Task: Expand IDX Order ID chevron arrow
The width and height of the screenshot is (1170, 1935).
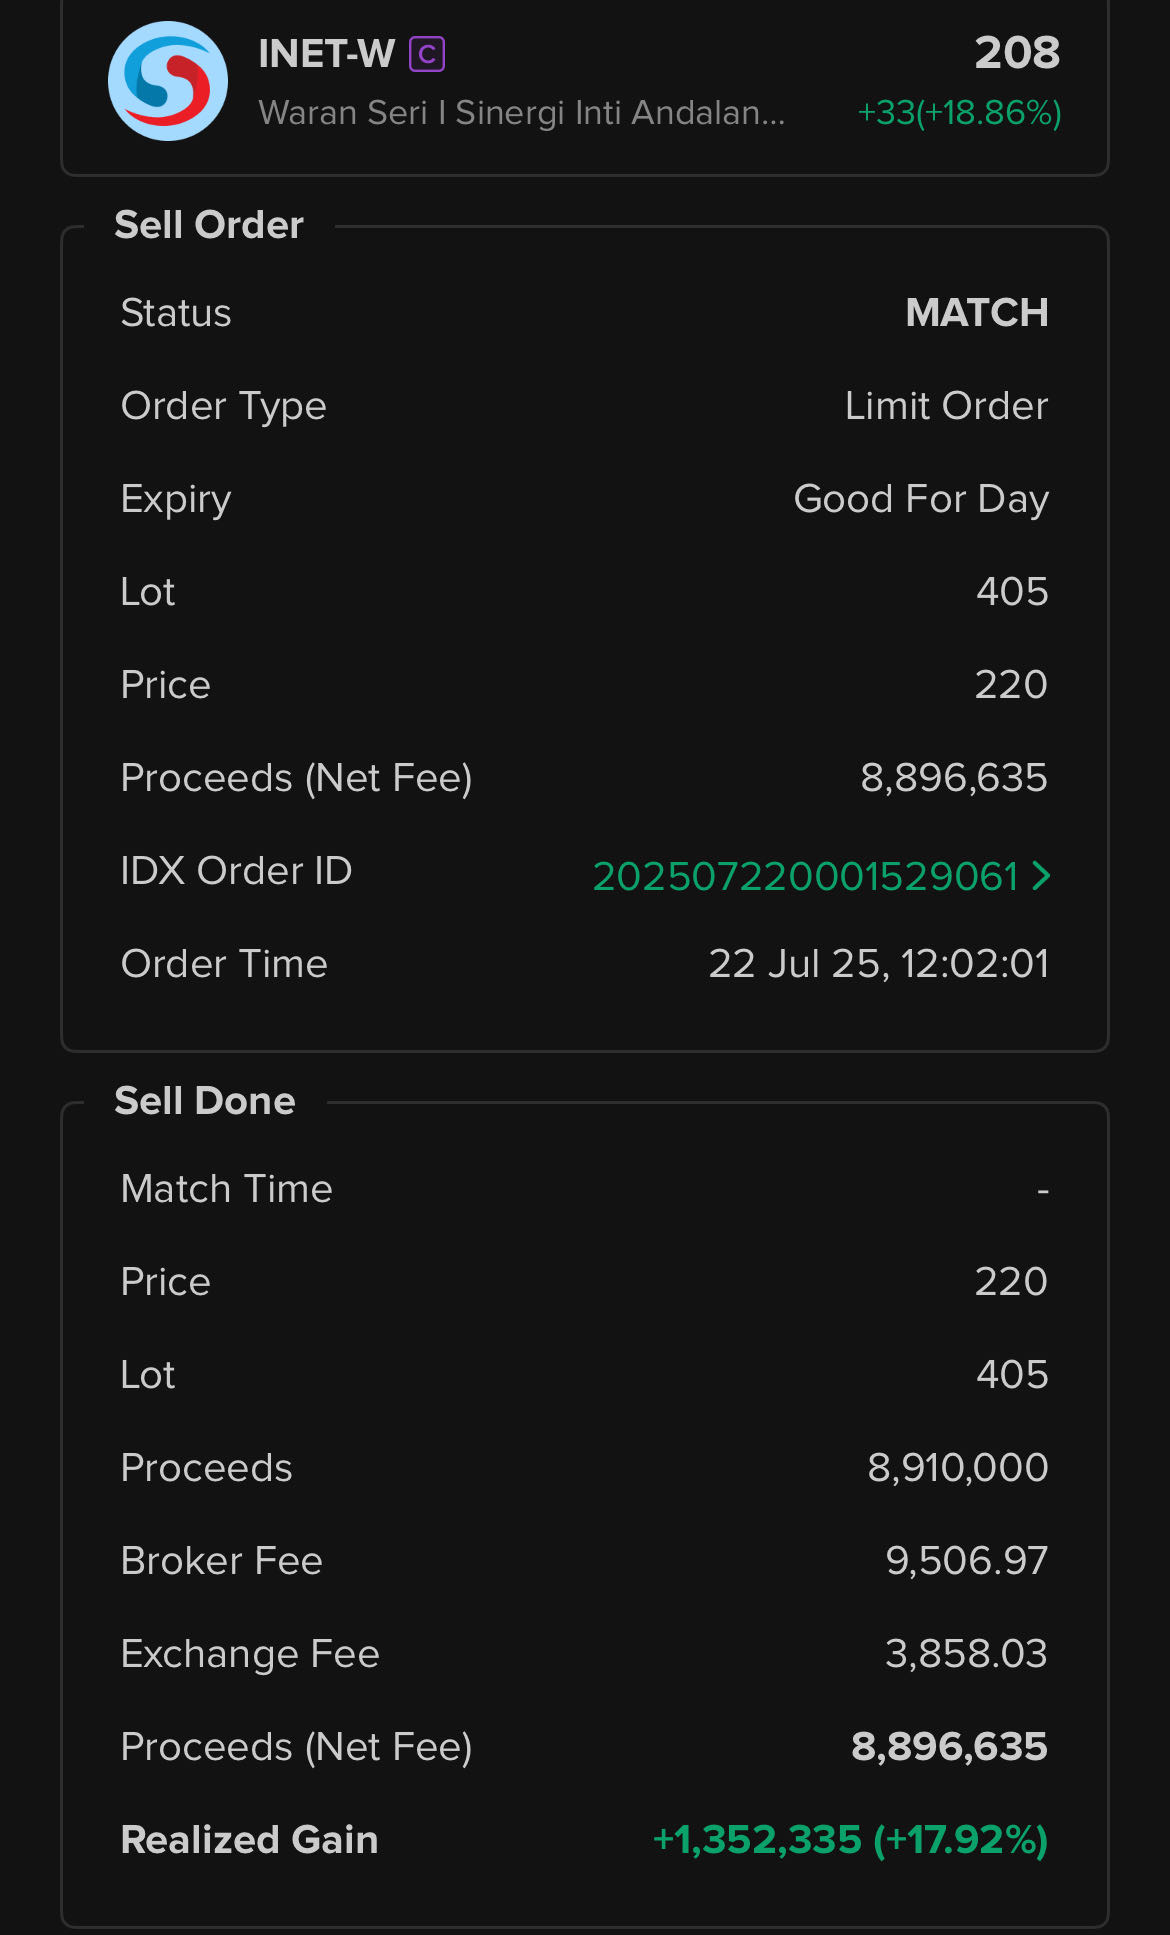Action: point(1041,876)
